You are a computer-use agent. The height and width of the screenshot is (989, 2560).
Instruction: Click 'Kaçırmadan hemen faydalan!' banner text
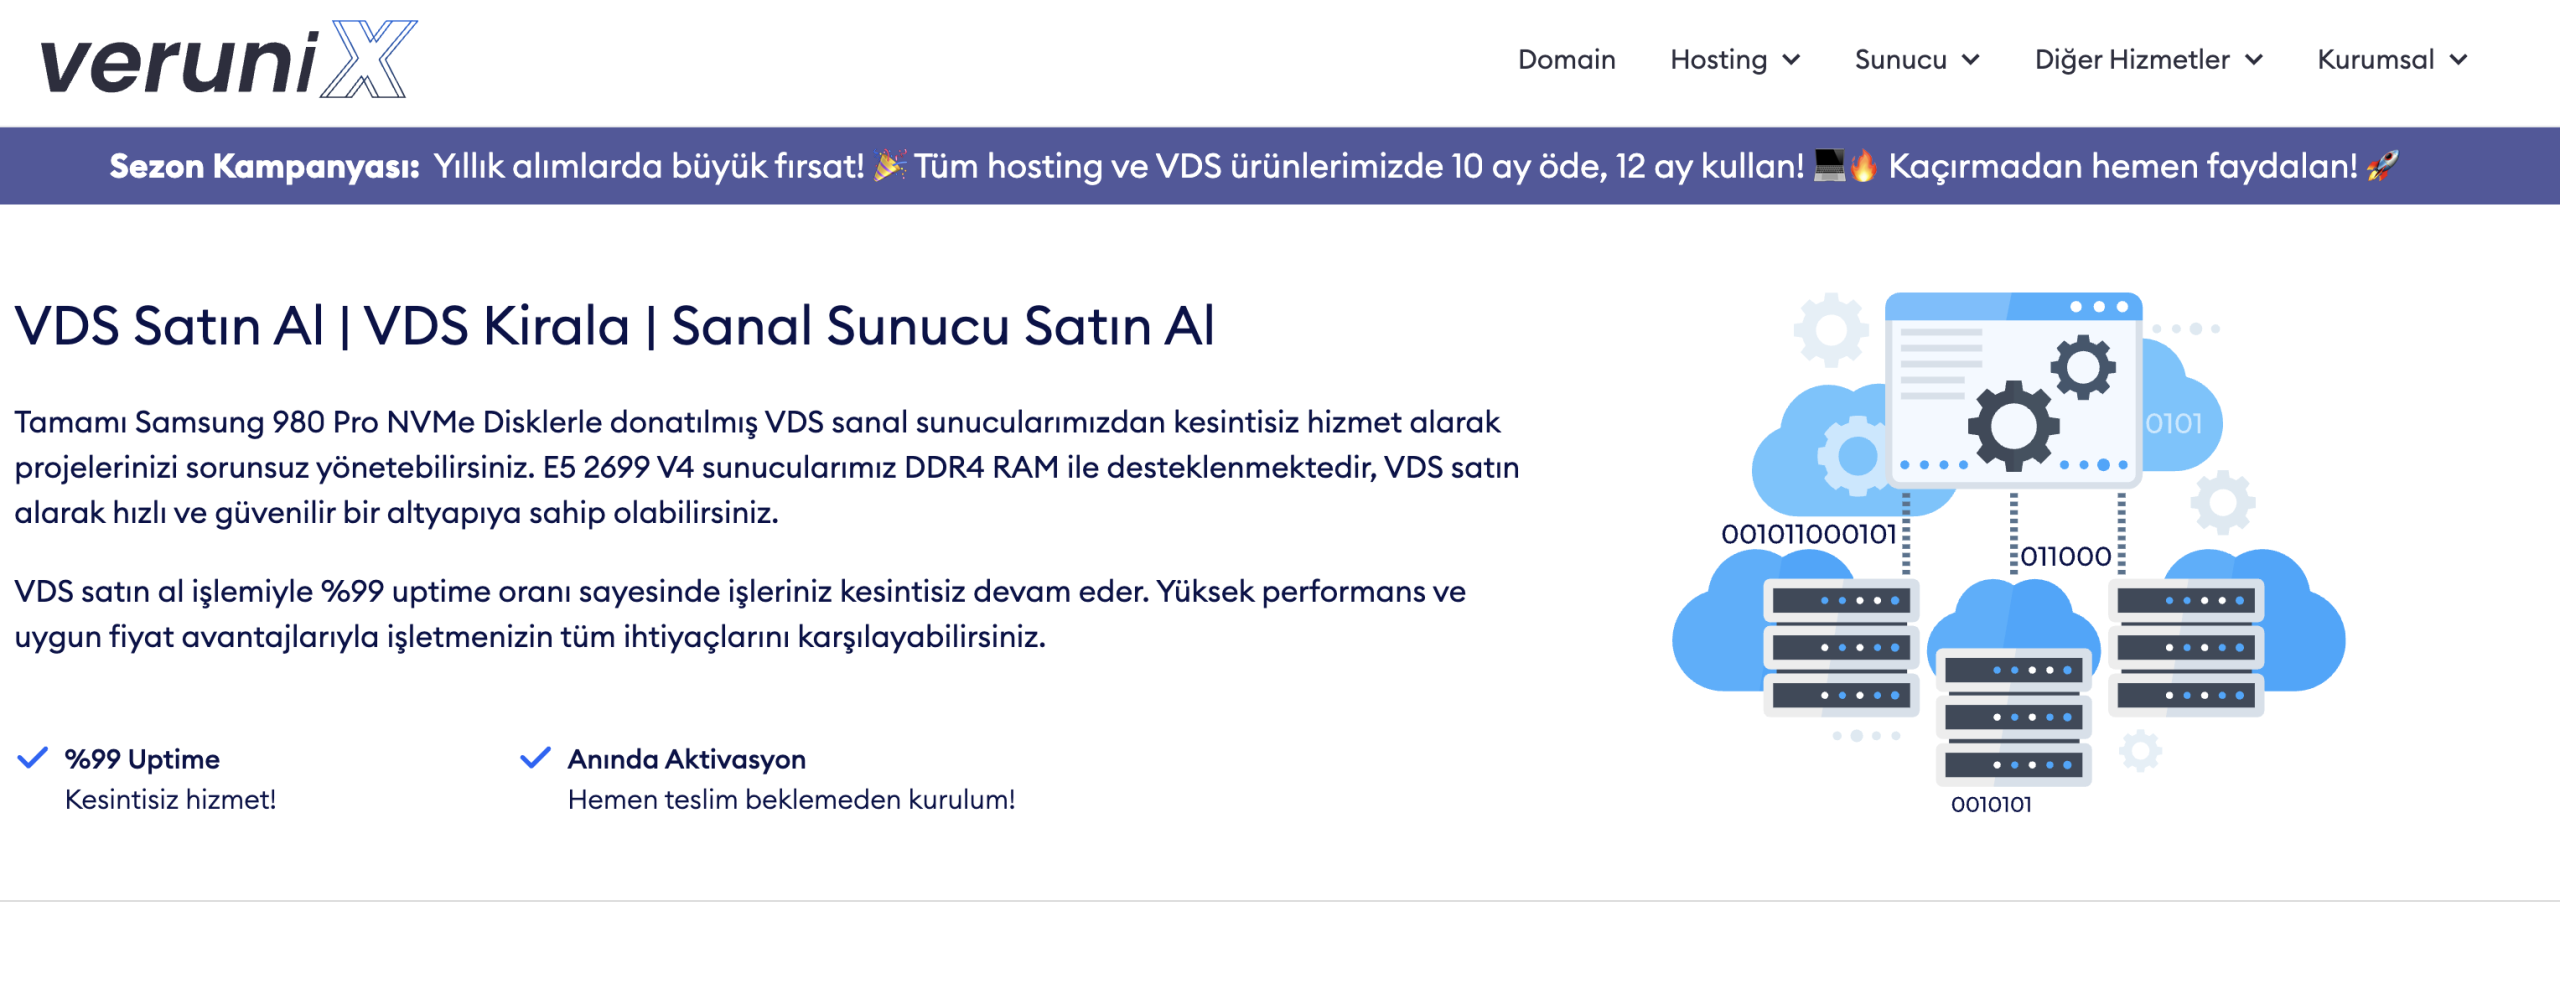coord(2122,166)
